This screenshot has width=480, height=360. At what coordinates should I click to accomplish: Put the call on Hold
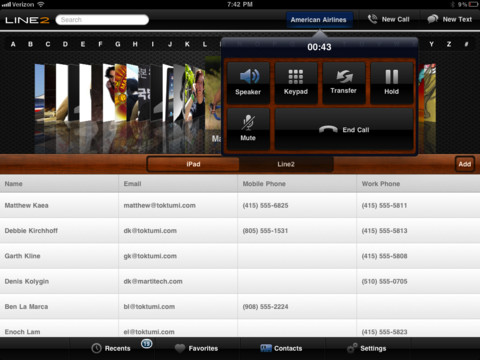coord(392,83)
